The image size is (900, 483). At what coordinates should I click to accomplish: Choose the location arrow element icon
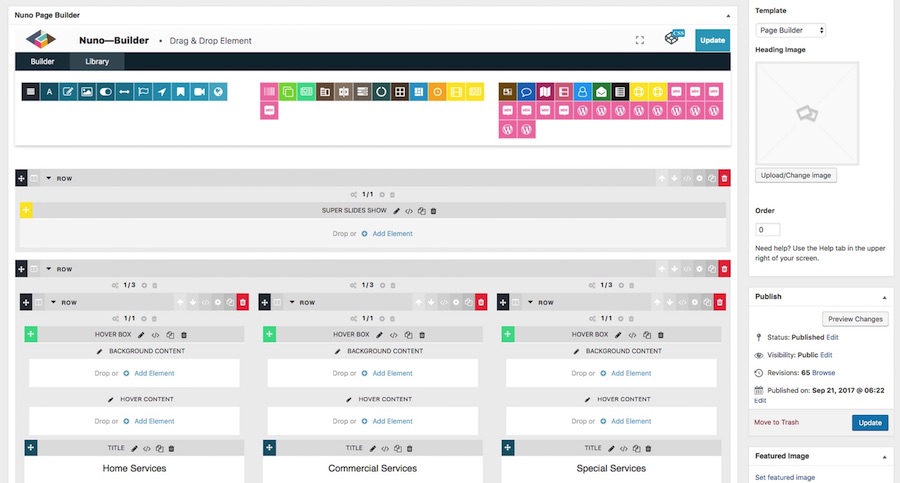[x=162, y=92]
